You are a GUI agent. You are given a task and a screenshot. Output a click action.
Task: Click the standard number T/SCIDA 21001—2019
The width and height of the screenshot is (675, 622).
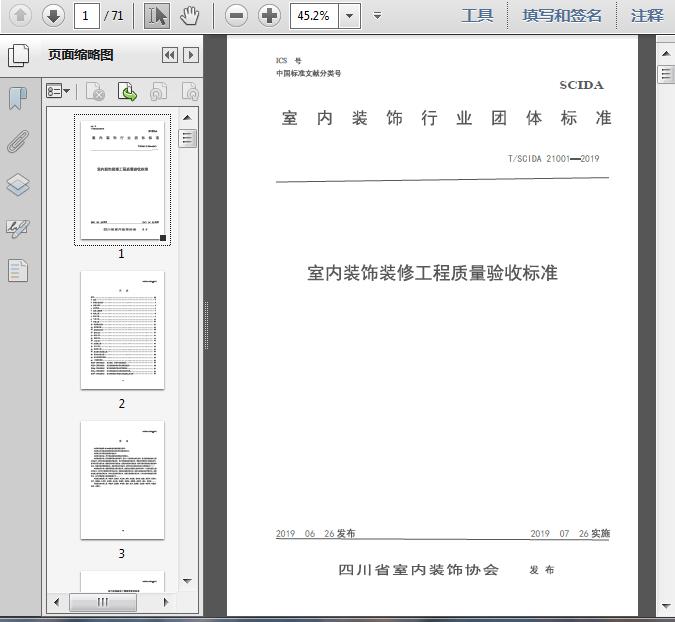click(553, 158)
